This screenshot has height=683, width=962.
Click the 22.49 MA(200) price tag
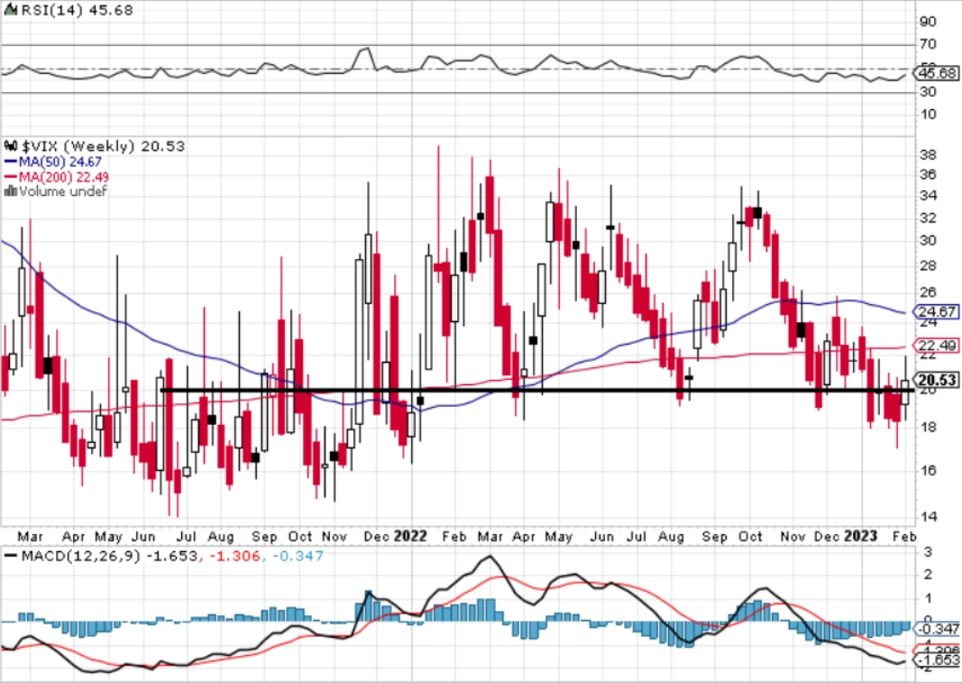[936, 345]
